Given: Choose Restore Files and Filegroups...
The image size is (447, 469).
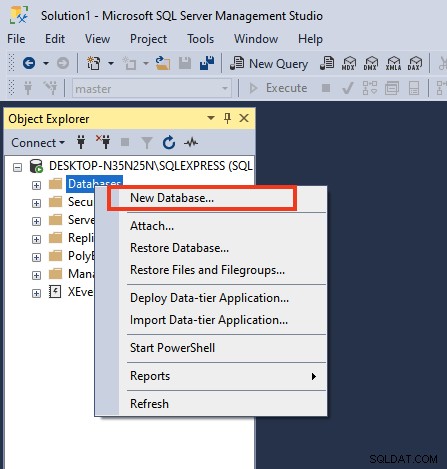Looking at the screenshot, I should [x=211, y=270].
